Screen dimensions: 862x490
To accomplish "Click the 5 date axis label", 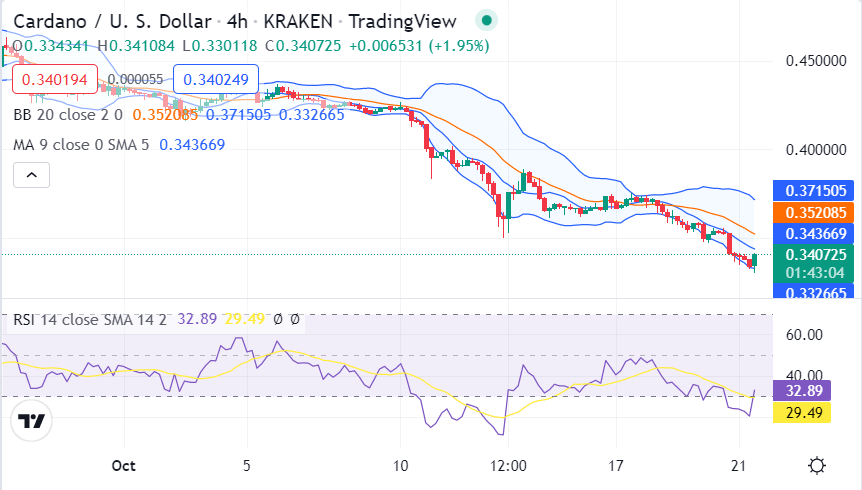I will pyautogui.click(x=247, y=466).
